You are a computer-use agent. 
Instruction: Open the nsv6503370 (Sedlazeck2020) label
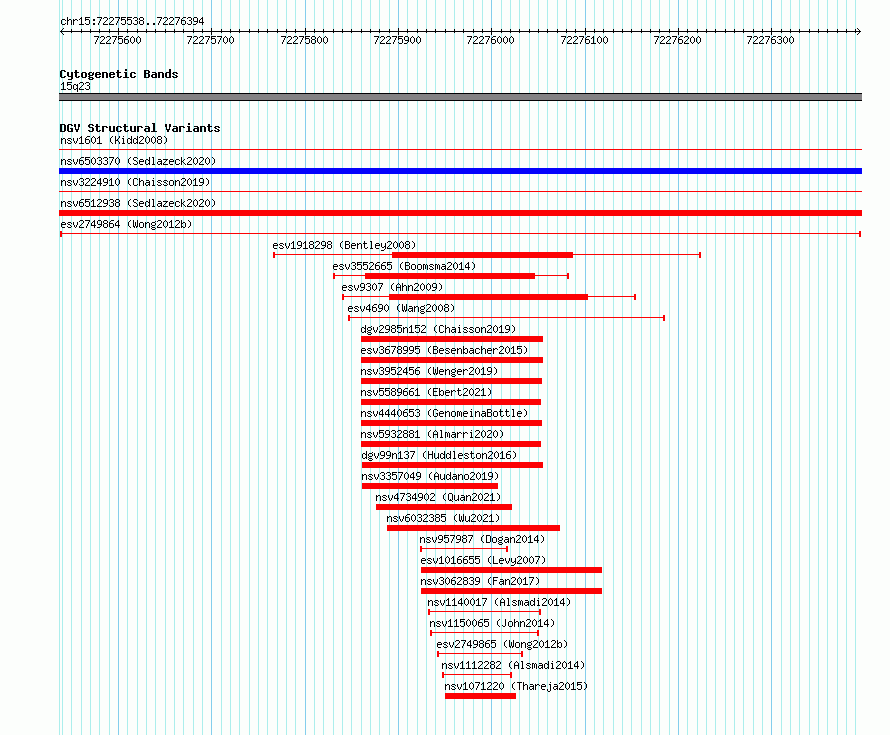point(138,161)
